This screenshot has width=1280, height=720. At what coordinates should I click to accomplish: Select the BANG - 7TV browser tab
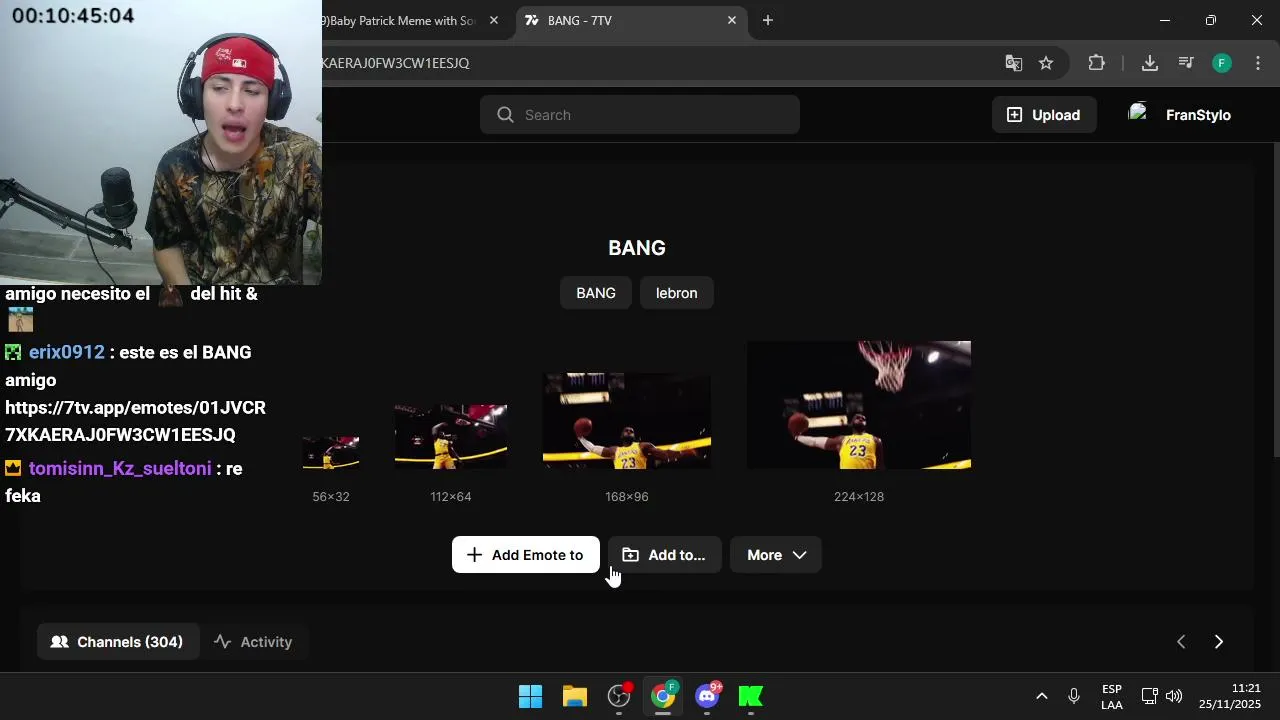click(630, 20)
